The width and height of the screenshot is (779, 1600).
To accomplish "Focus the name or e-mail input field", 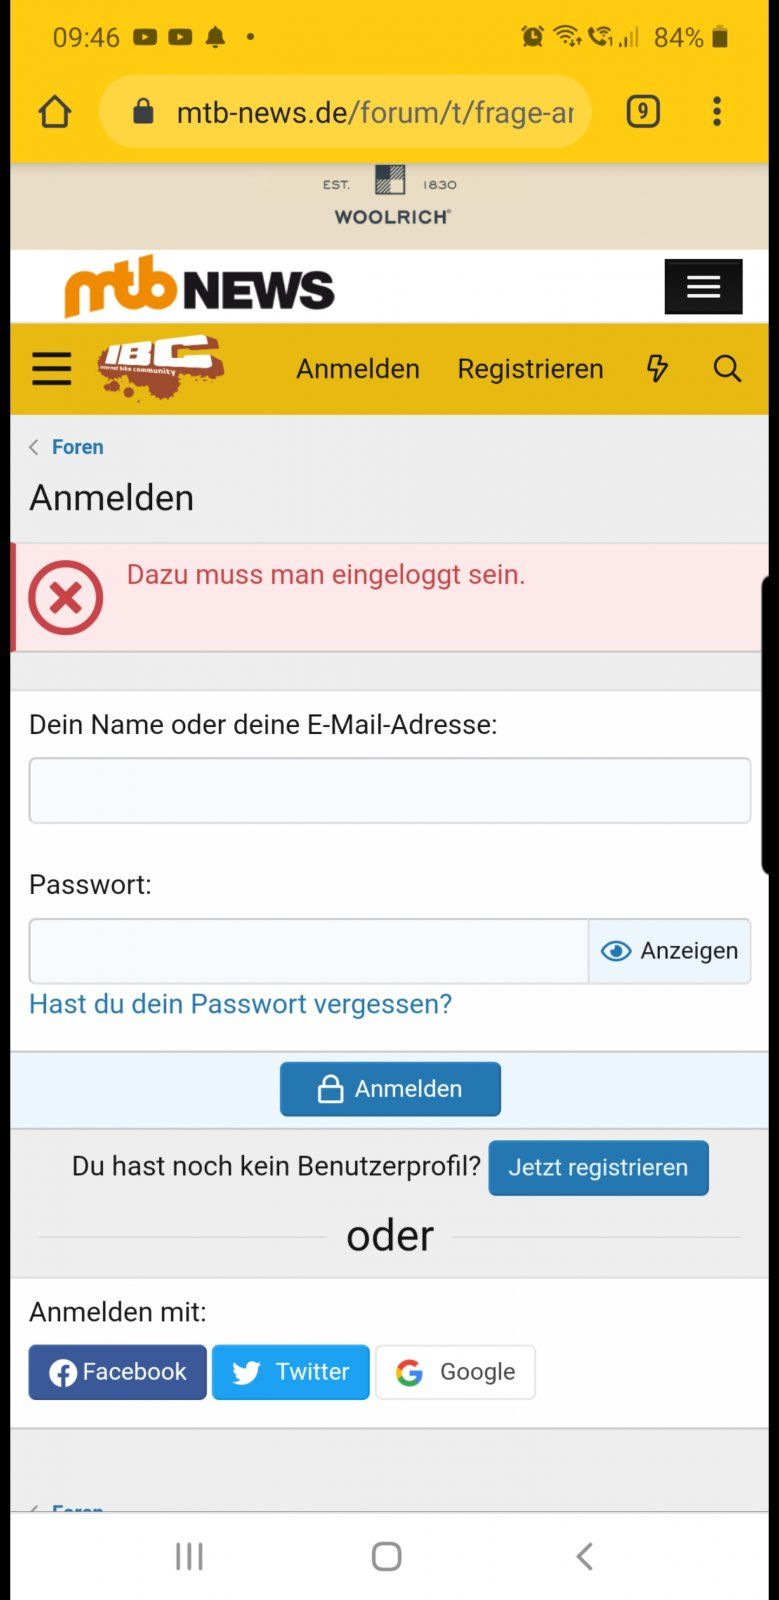I will coord(389,791).
